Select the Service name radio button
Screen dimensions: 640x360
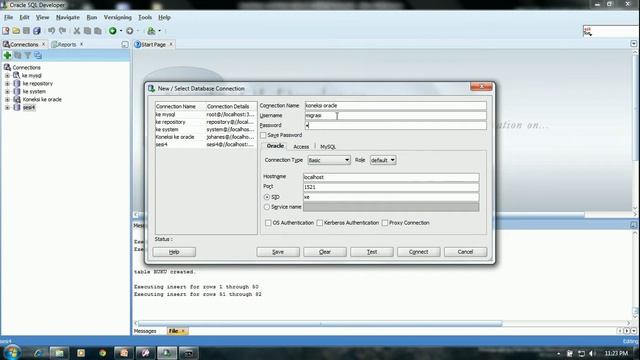pyautogui.click(x=267, y=207)
